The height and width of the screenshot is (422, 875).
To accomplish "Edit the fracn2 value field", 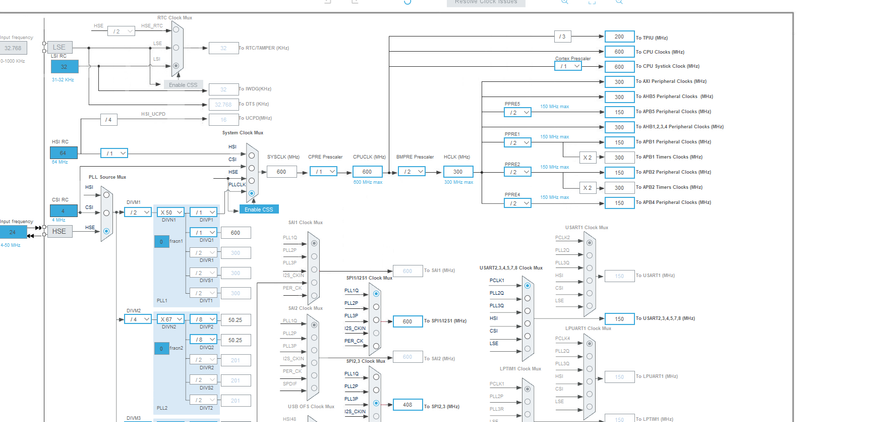I will point(161,348).
